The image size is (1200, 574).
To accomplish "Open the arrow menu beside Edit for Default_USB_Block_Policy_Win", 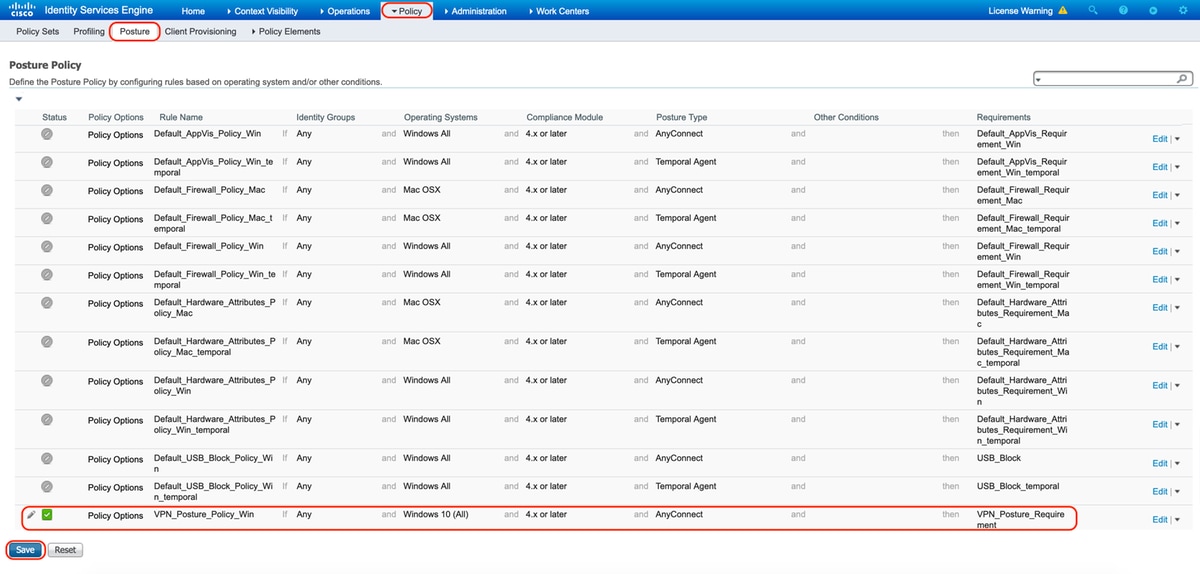I will (x=1177, y=464).
